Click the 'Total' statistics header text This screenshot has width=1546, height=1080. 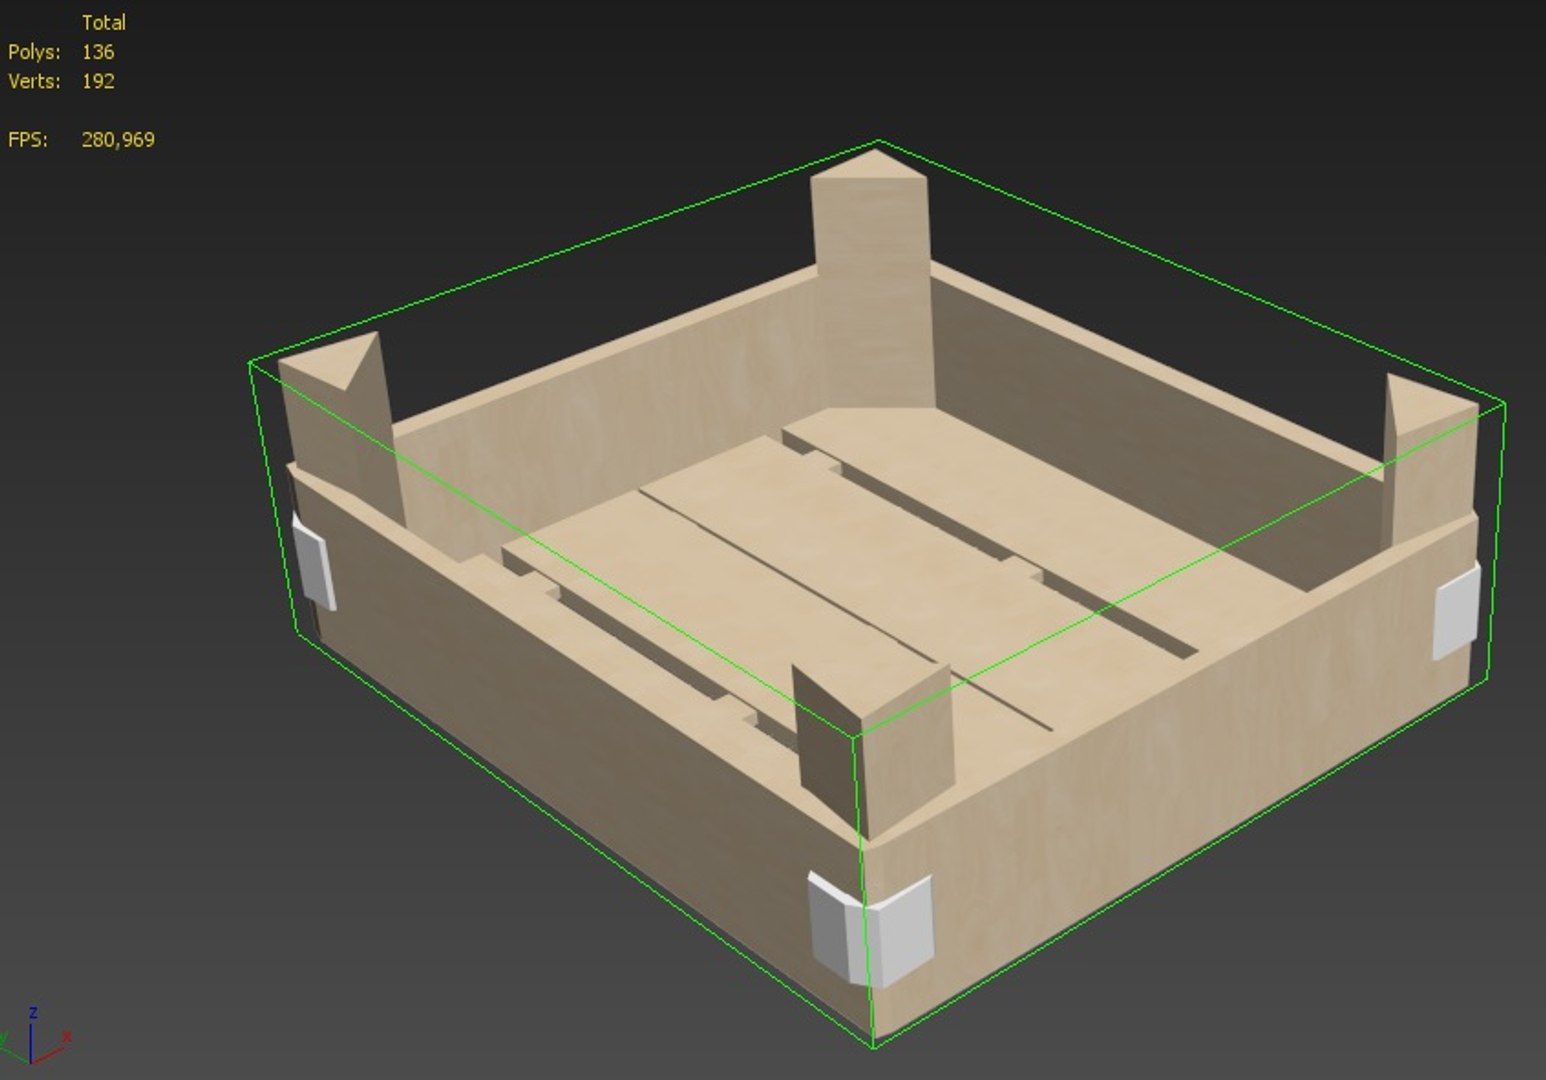click(x=104, y=22)
